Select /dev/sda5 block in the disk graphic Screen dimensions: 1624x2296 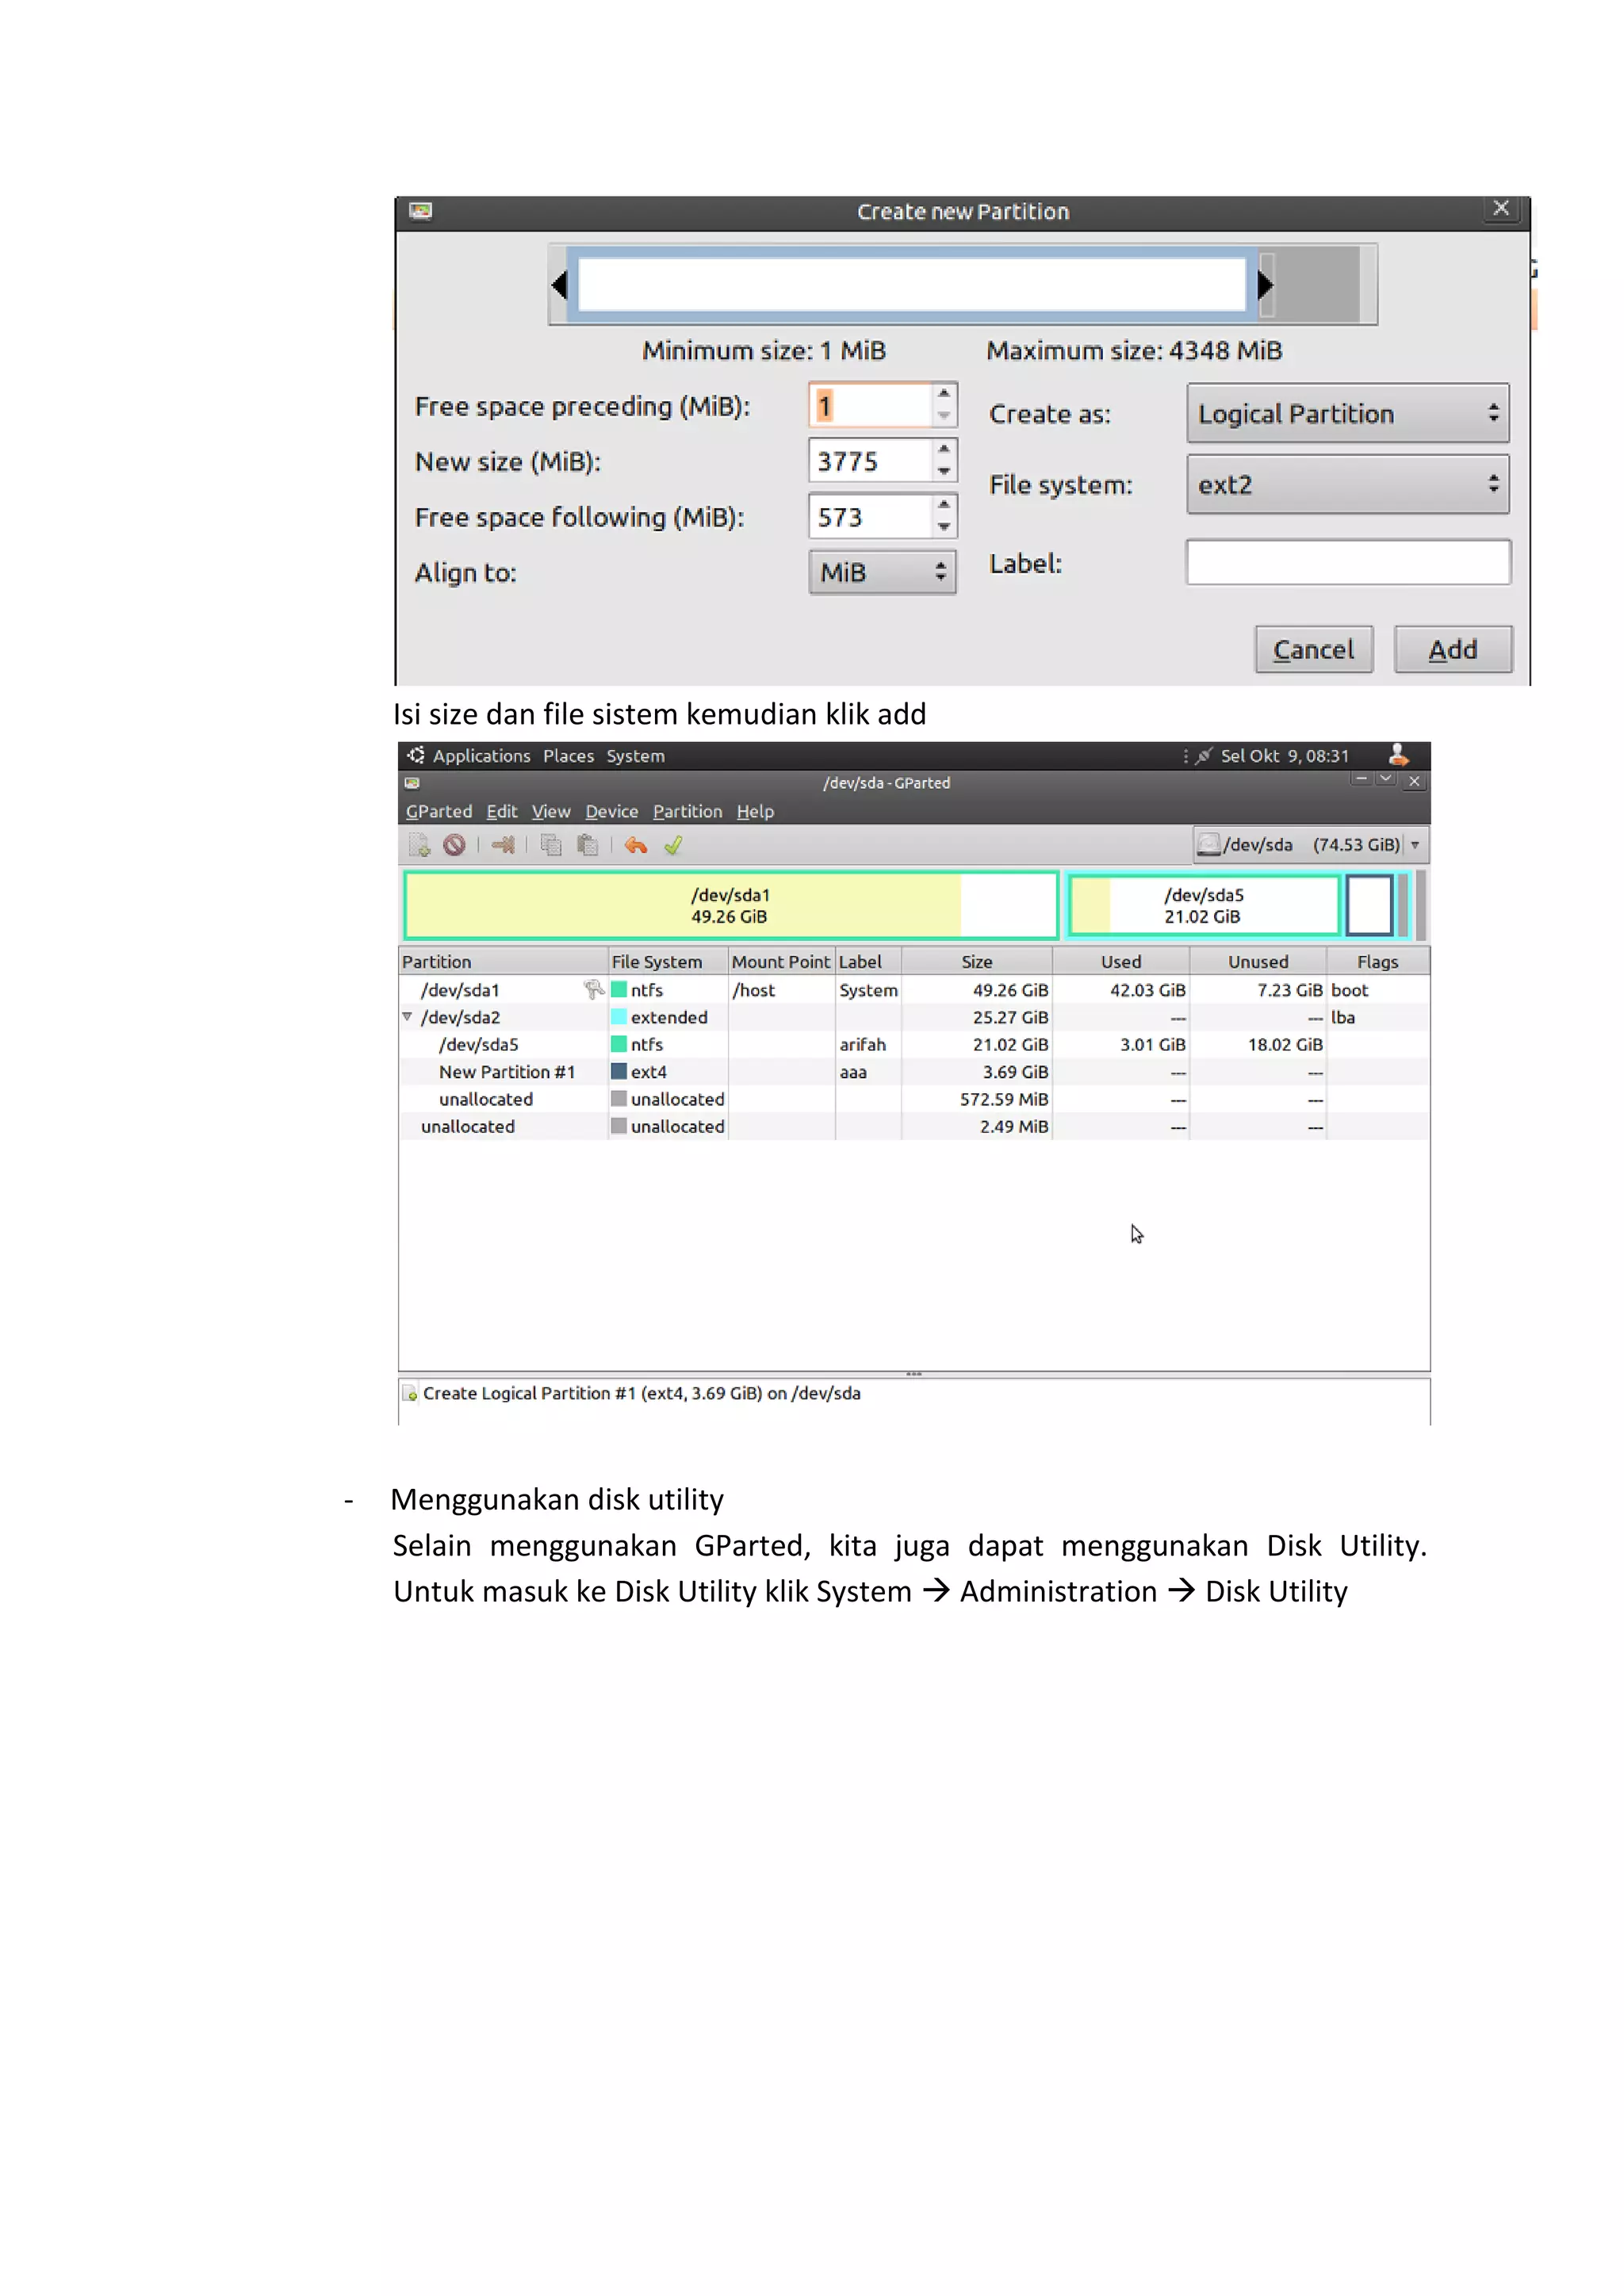(x=1204, y=905)
